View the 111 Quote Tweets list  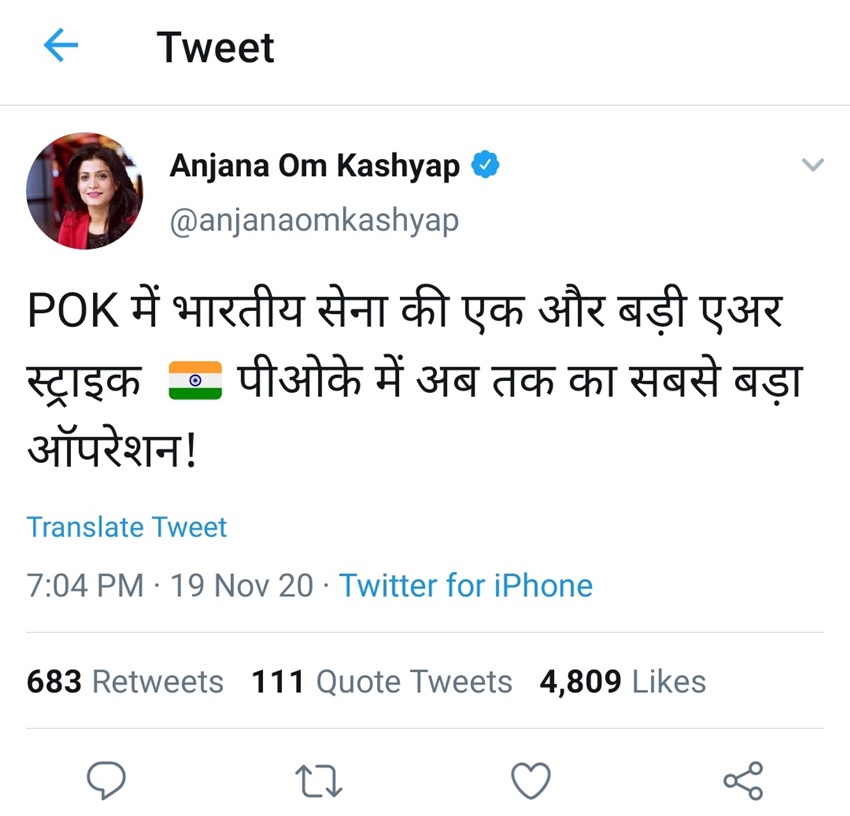tap(381, 682)
